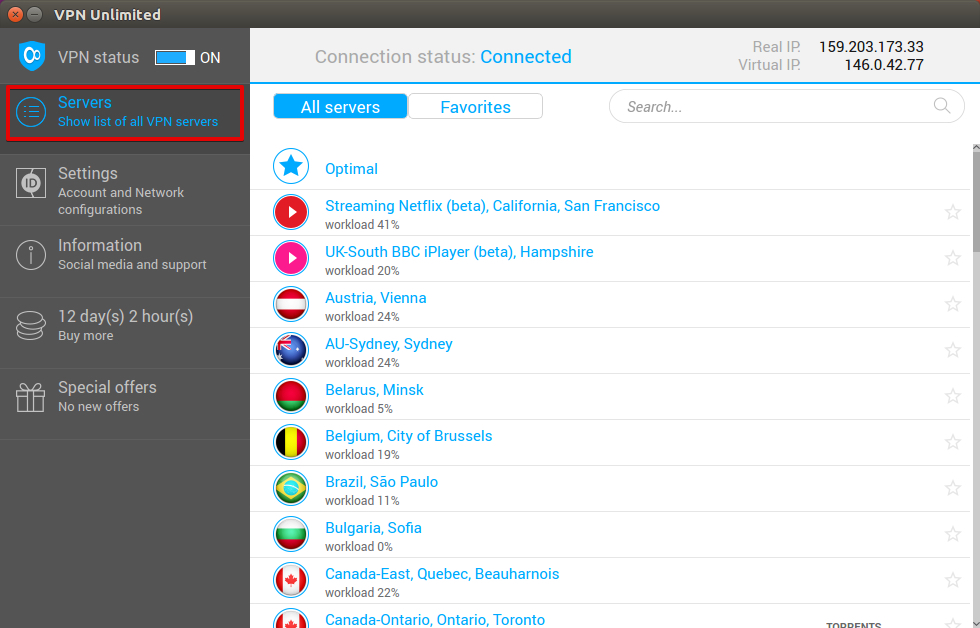Click the Australia flag icon

[x=291, y=350]
